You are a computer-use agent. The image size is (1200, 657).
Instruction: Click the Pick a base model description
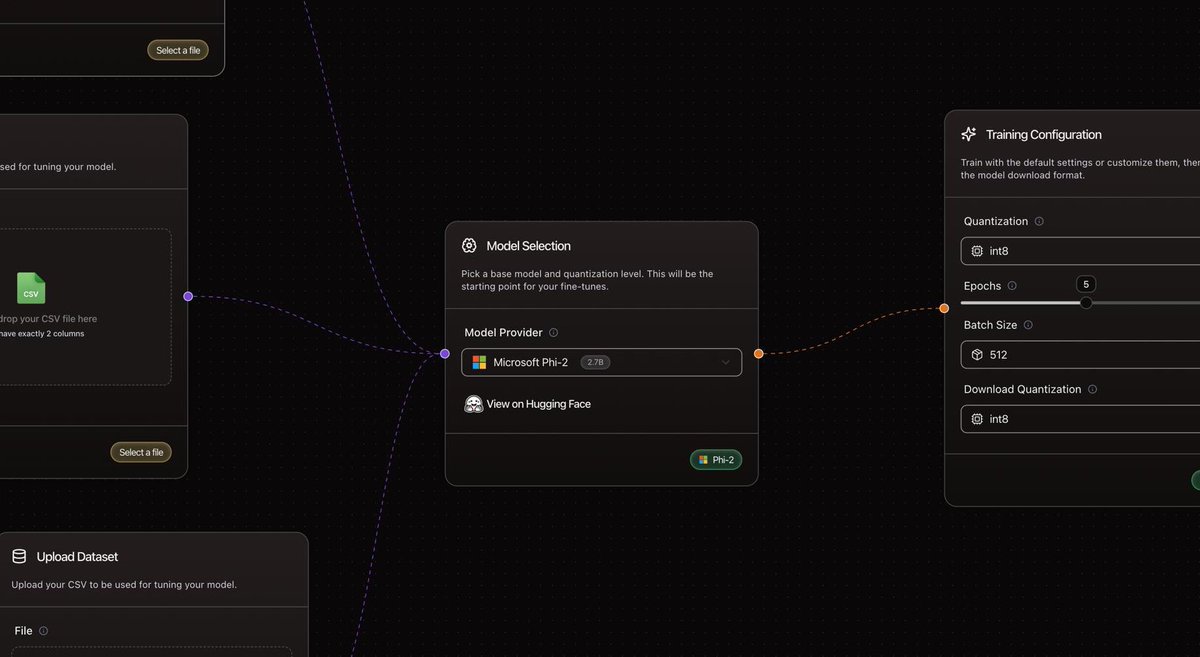587,280
